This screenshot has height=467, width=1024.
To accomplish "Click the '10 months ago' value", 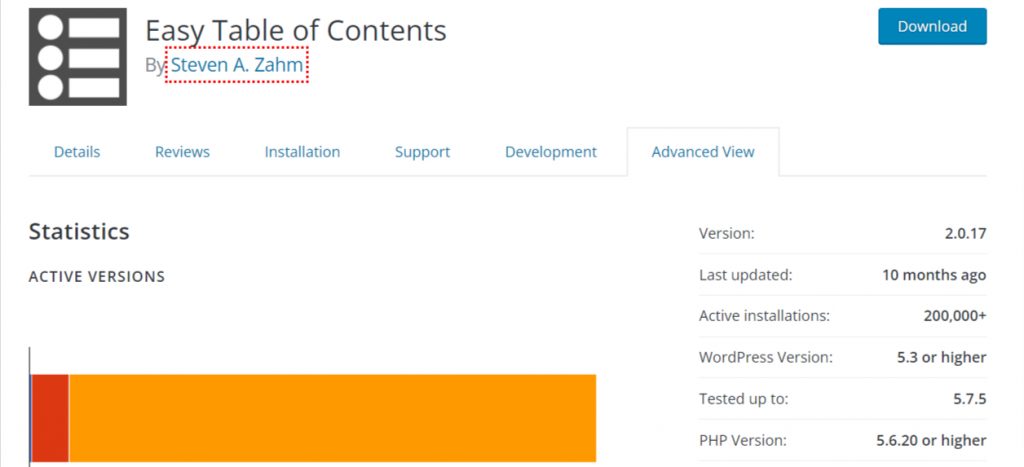I will [x=934, y=275].
